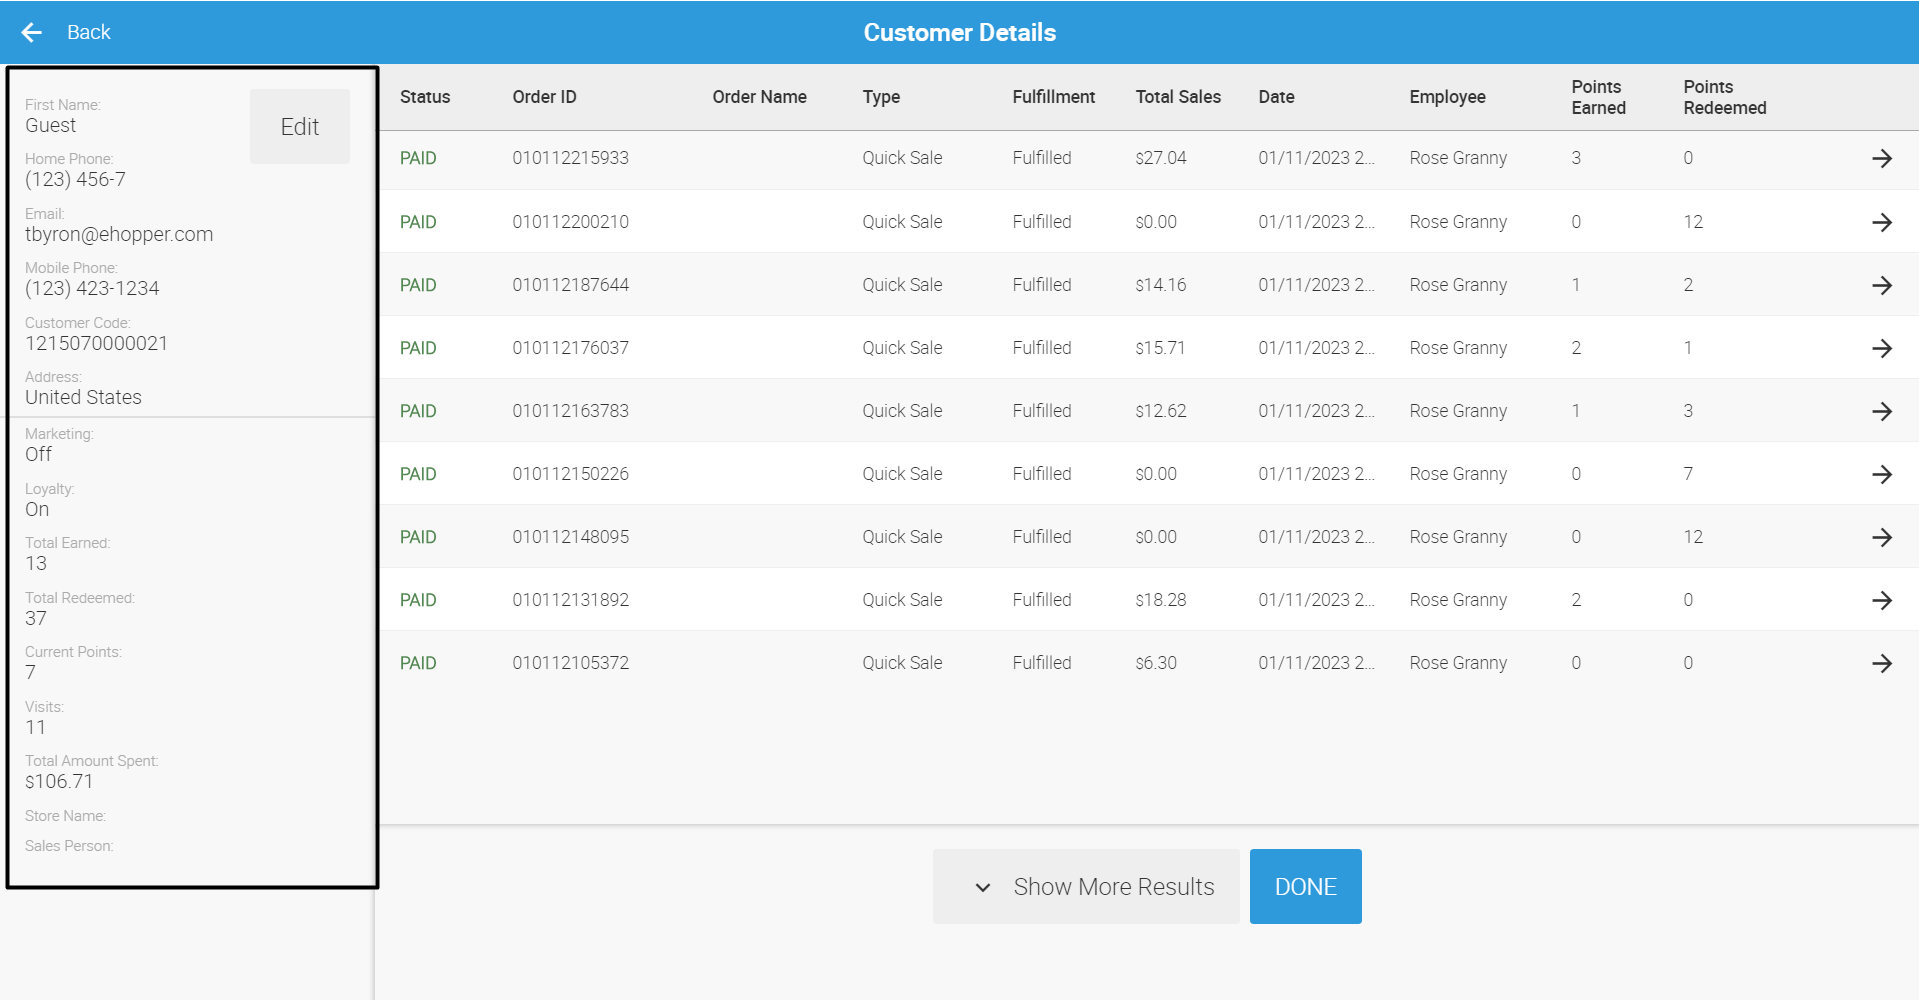Open details arrow for order 010112163783

pyautogui.click(x=1881, y=411)
